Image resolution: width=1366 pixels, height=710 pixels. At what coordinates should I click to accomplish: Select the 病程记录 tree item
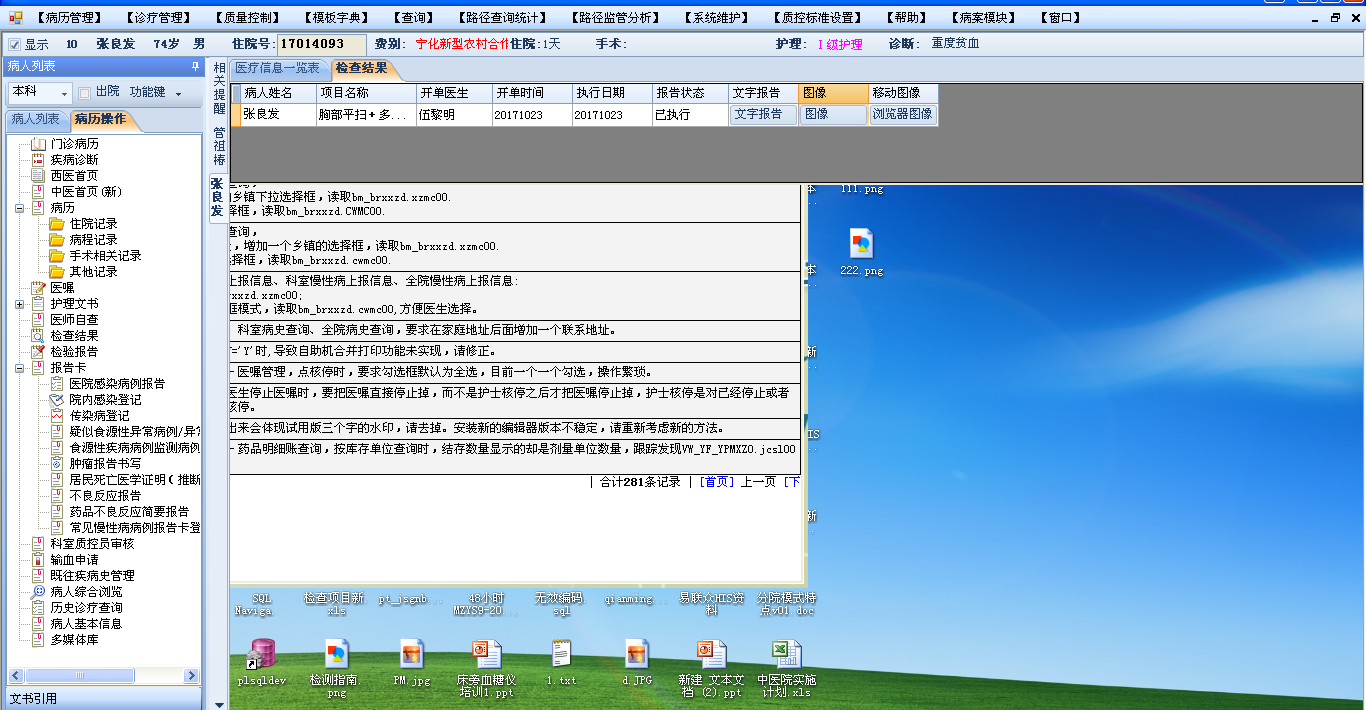pos(93,240)
